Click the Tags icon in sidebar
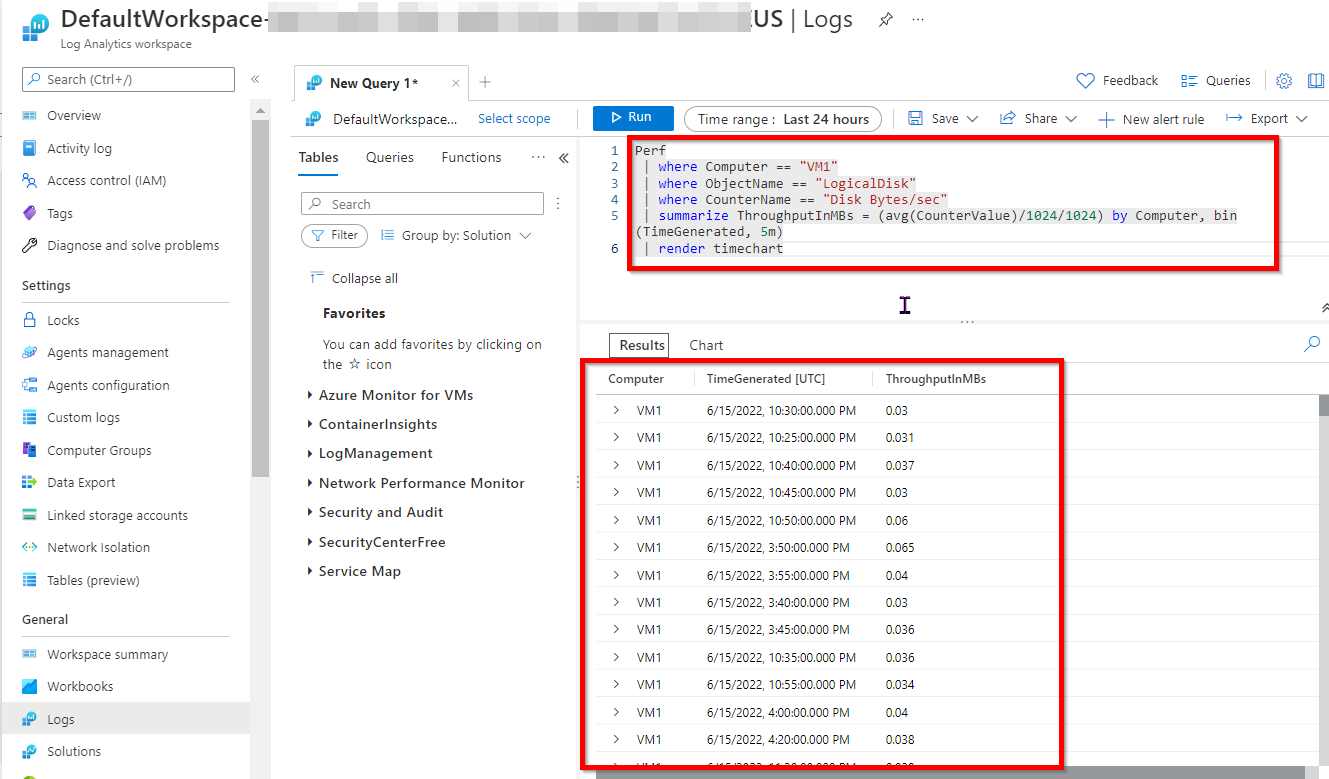 [x=30, y=213]
